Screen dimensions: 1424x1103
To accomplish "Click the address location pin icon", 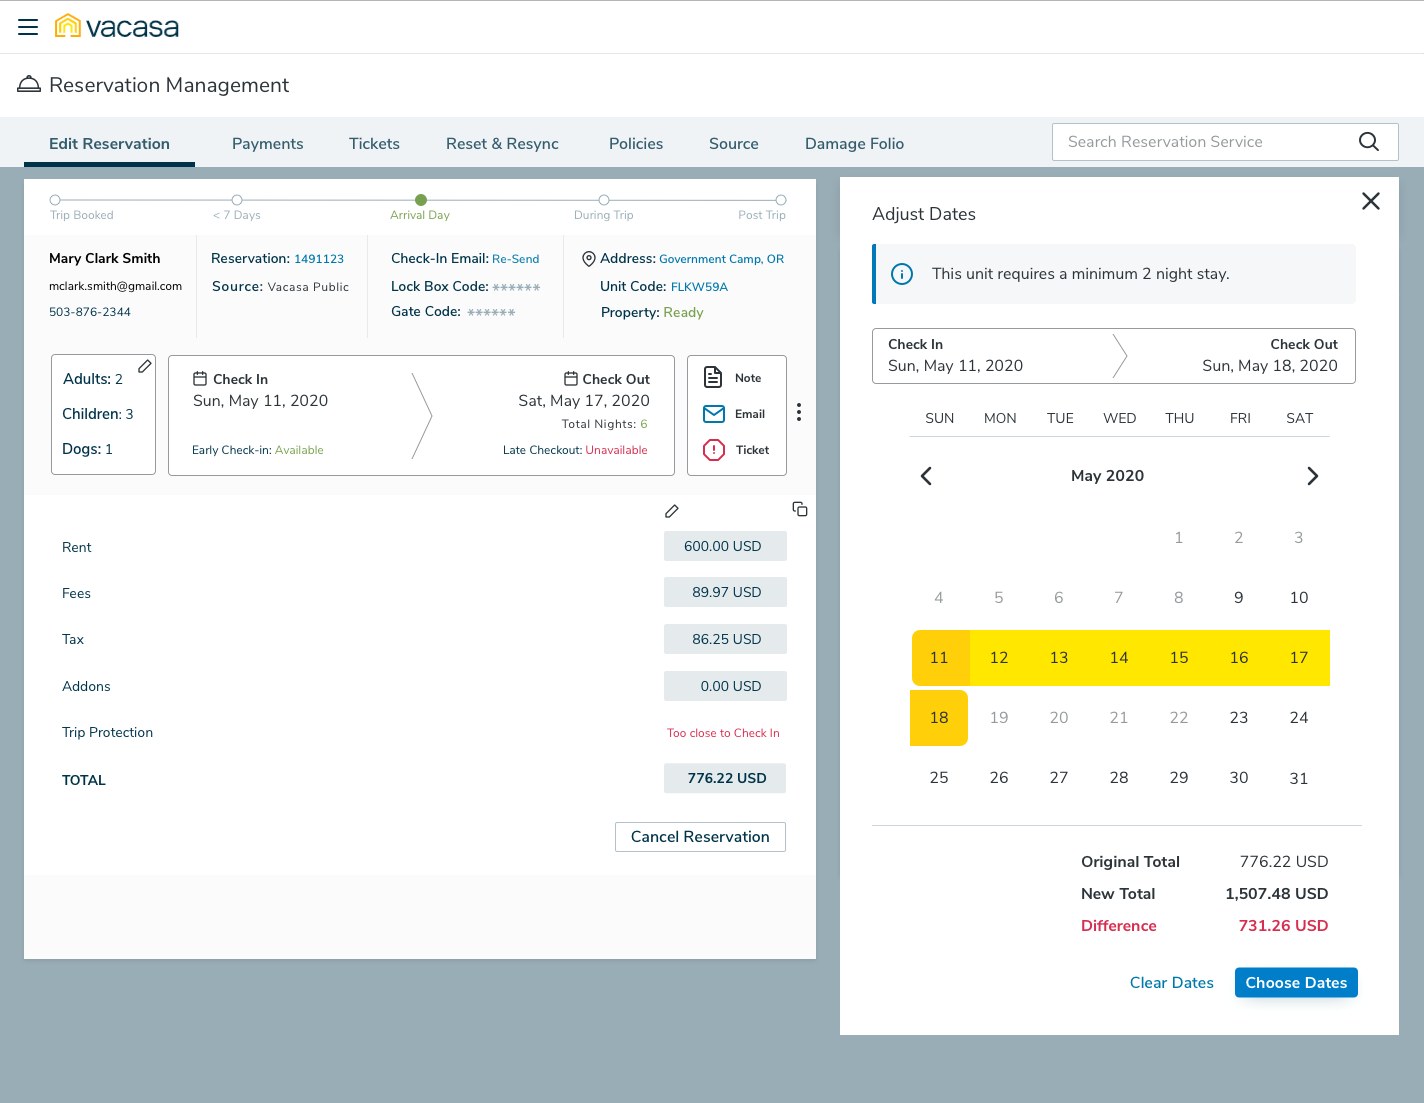I will point(589,259).
